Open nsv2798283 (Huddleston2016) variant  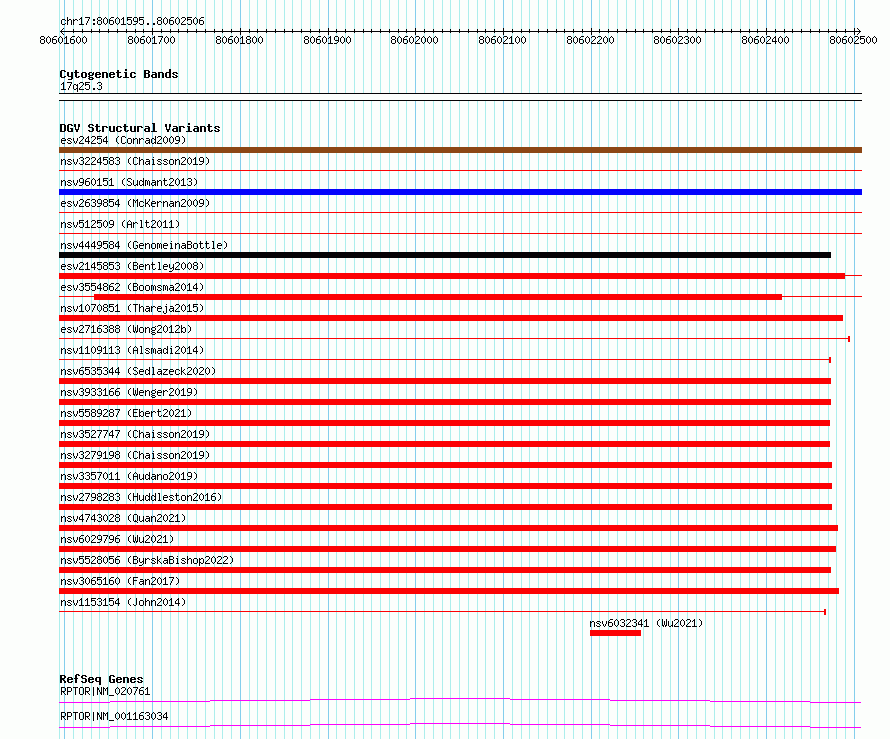pos(141,497)
